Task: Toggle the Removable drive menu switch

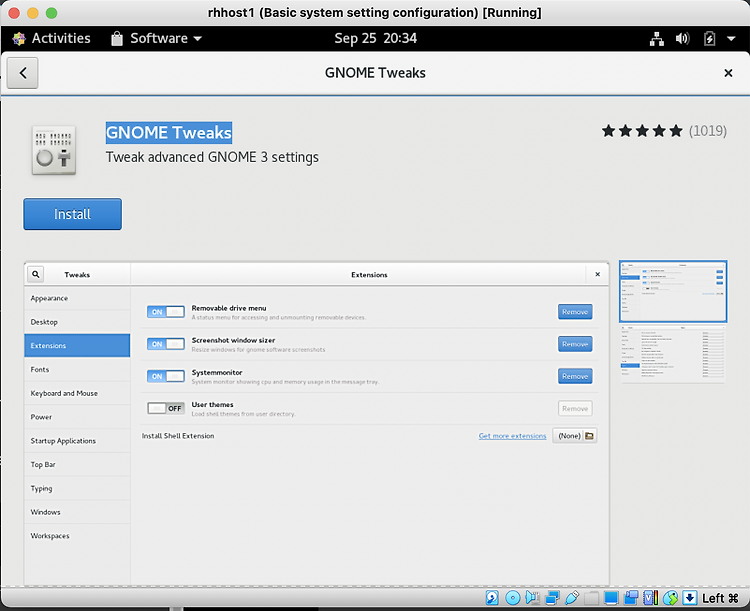Action: [x=165, y=312]
